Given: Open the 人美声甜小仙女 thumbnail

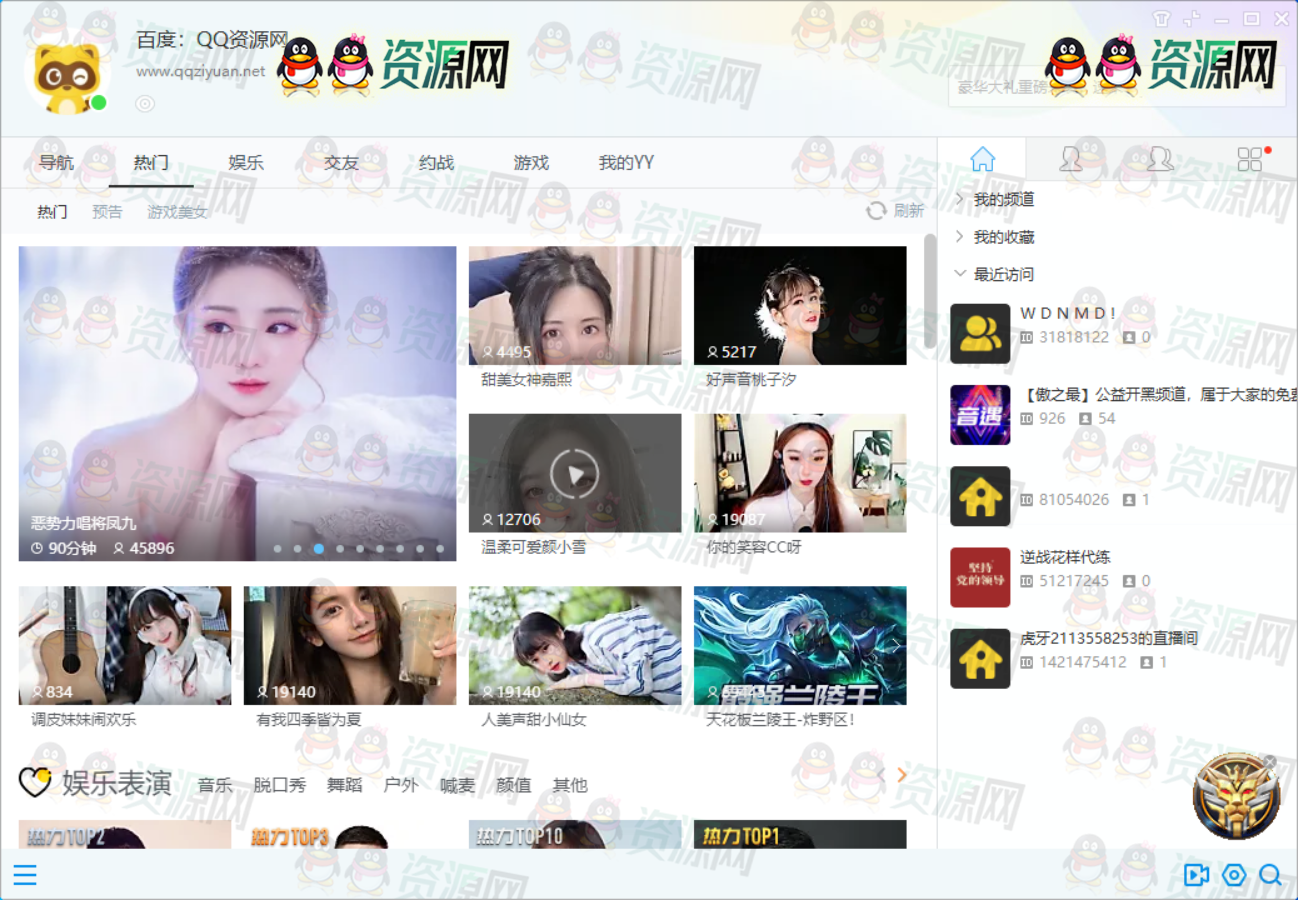Looking at the screenshot, I should tap(575, 645).
